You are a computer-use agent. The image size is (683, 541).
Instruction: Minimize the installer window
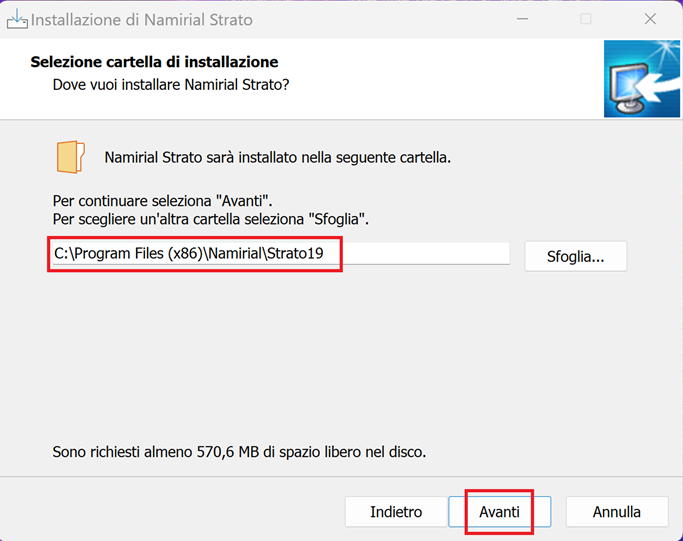522,19
